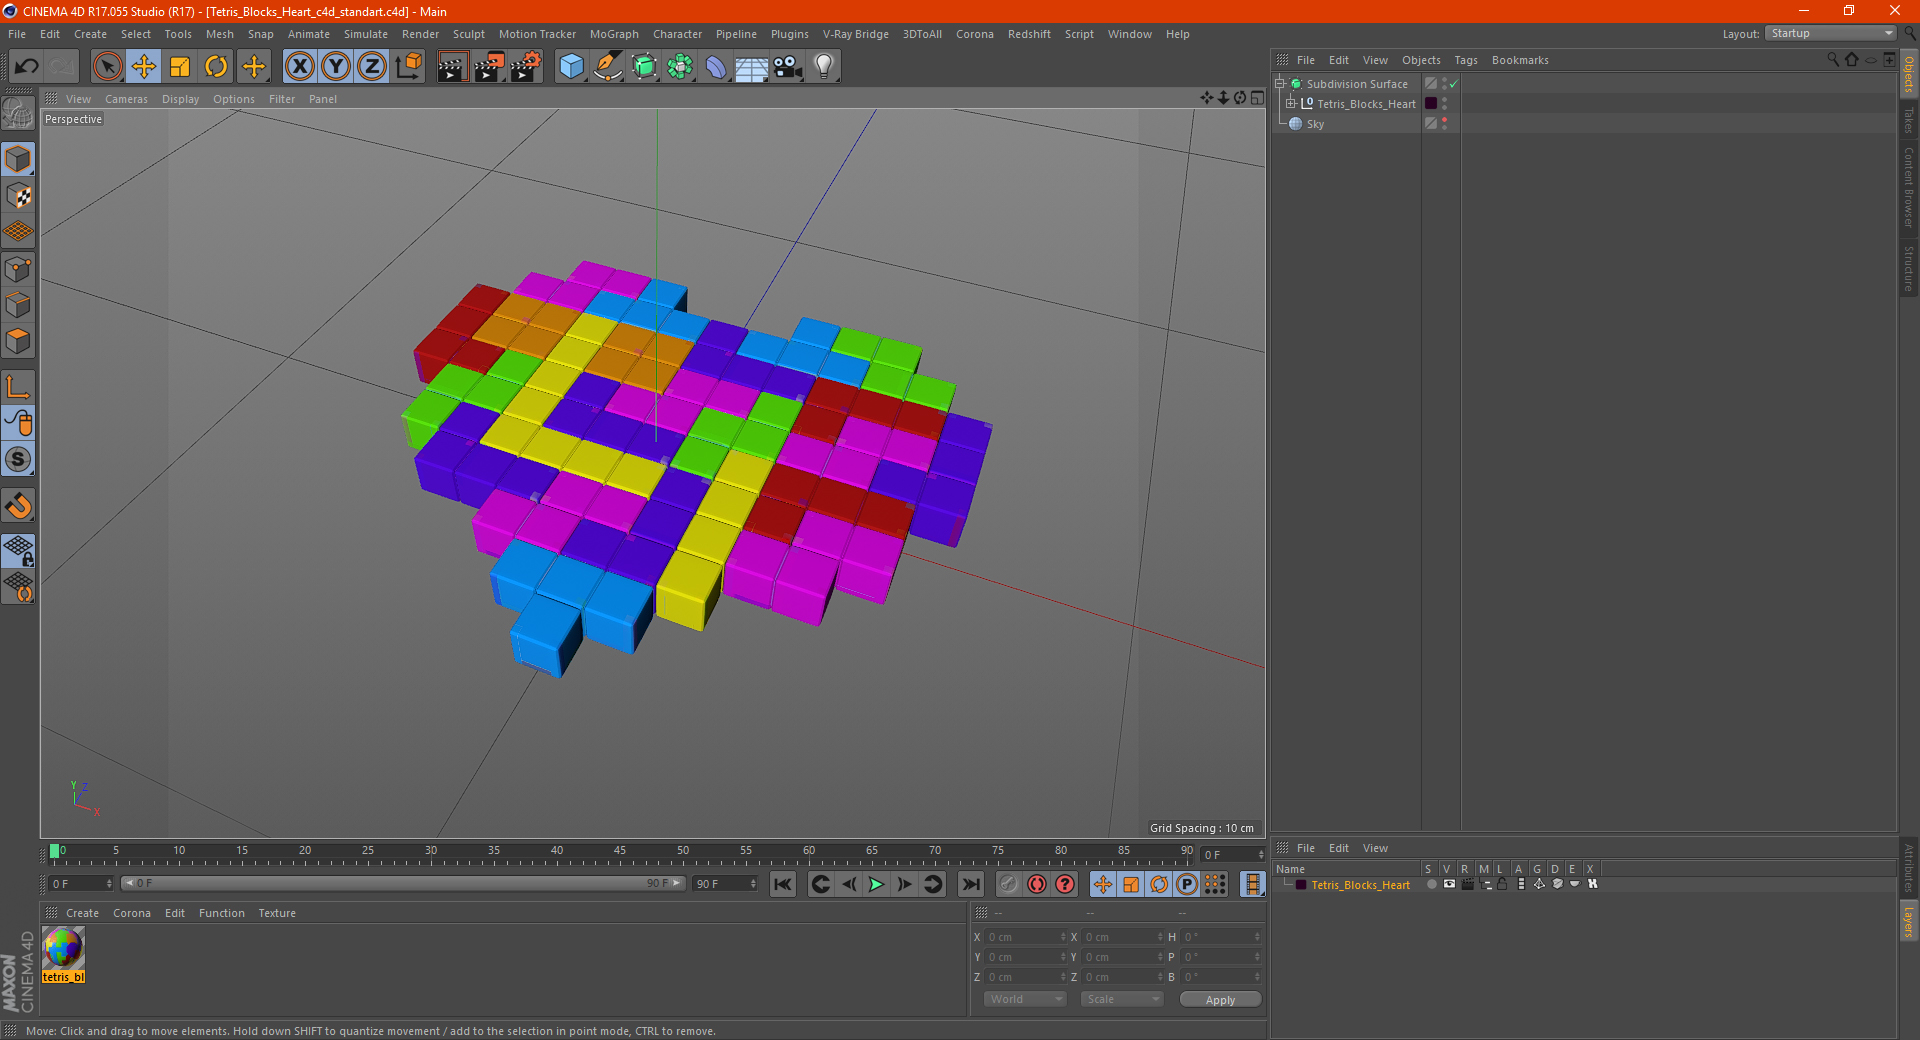Add a light object

pos(824,67)
